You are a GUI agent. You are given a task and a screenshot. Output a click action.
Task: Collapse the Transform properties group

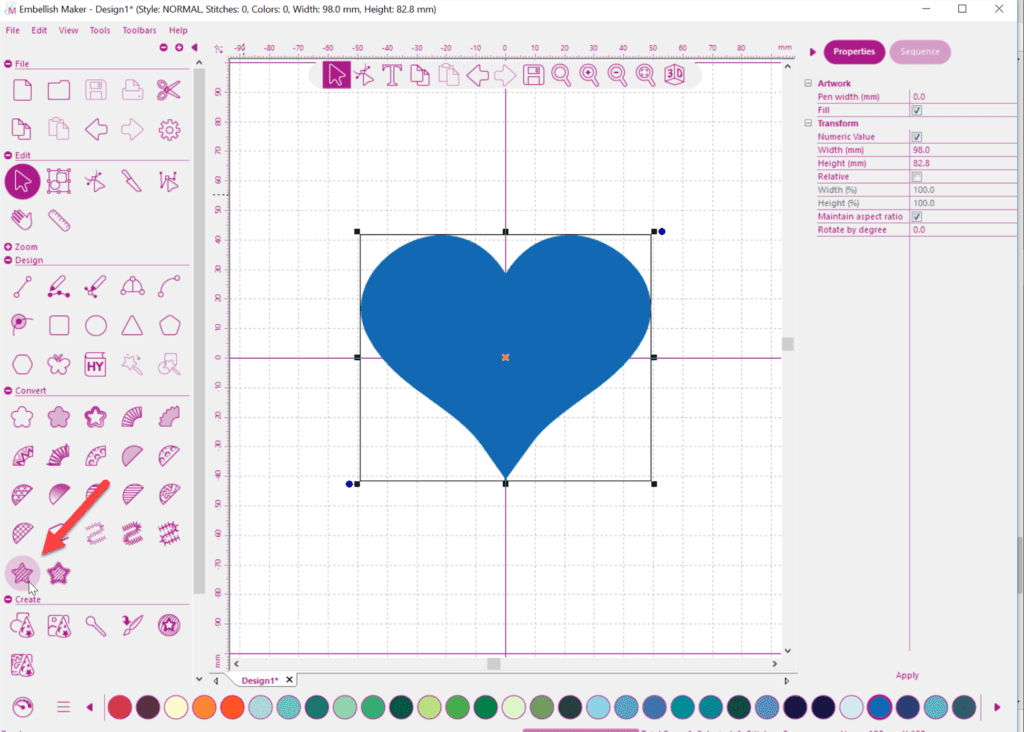[808, 123]
